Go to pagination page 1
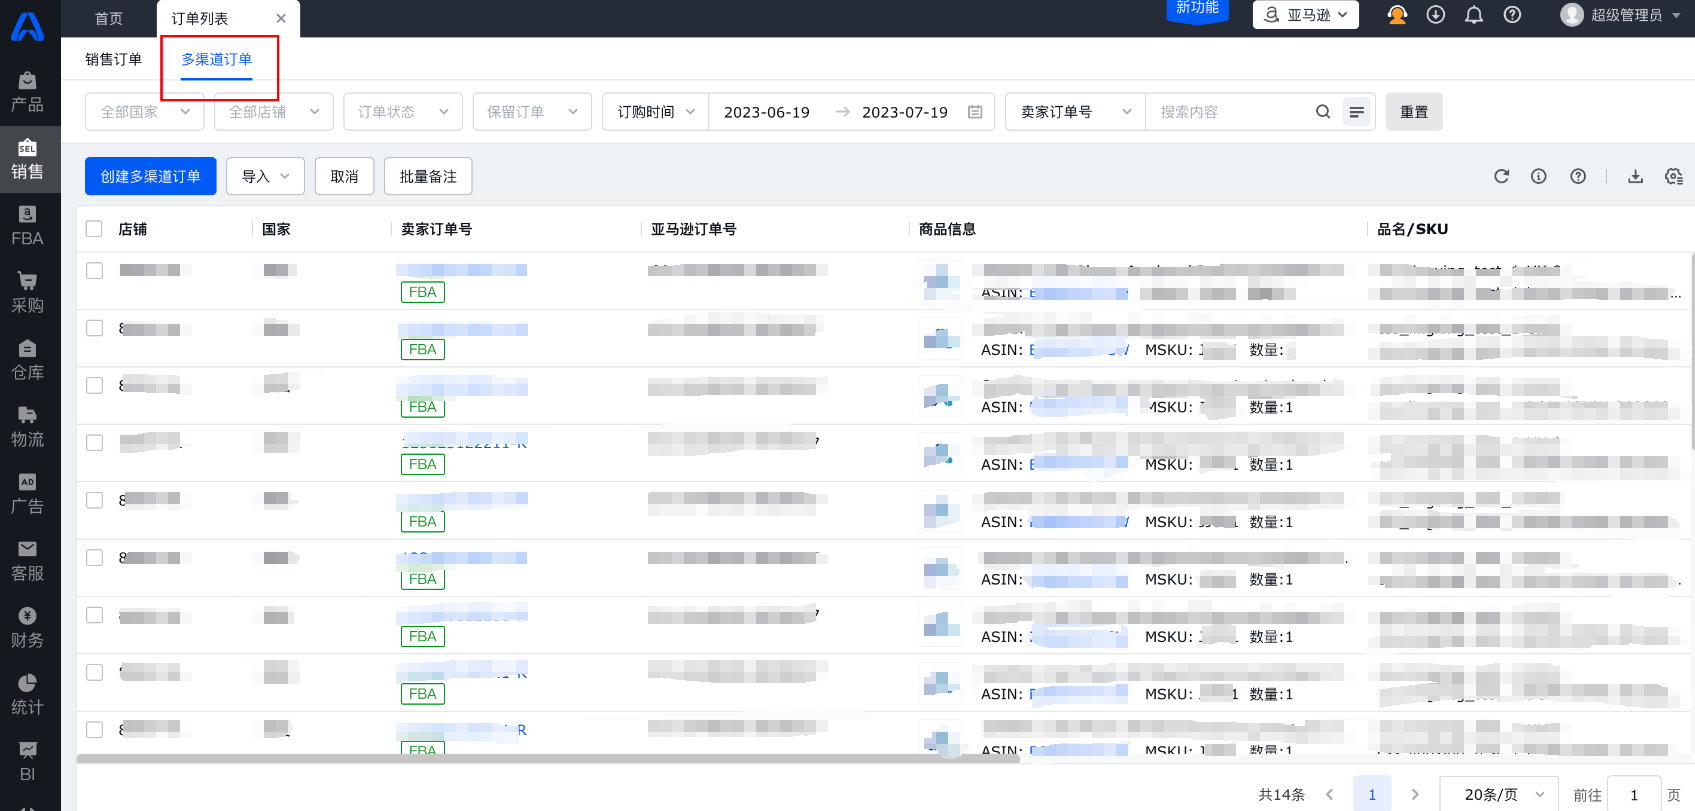This screenshot has height=811, width=1695. (1372, 794)
